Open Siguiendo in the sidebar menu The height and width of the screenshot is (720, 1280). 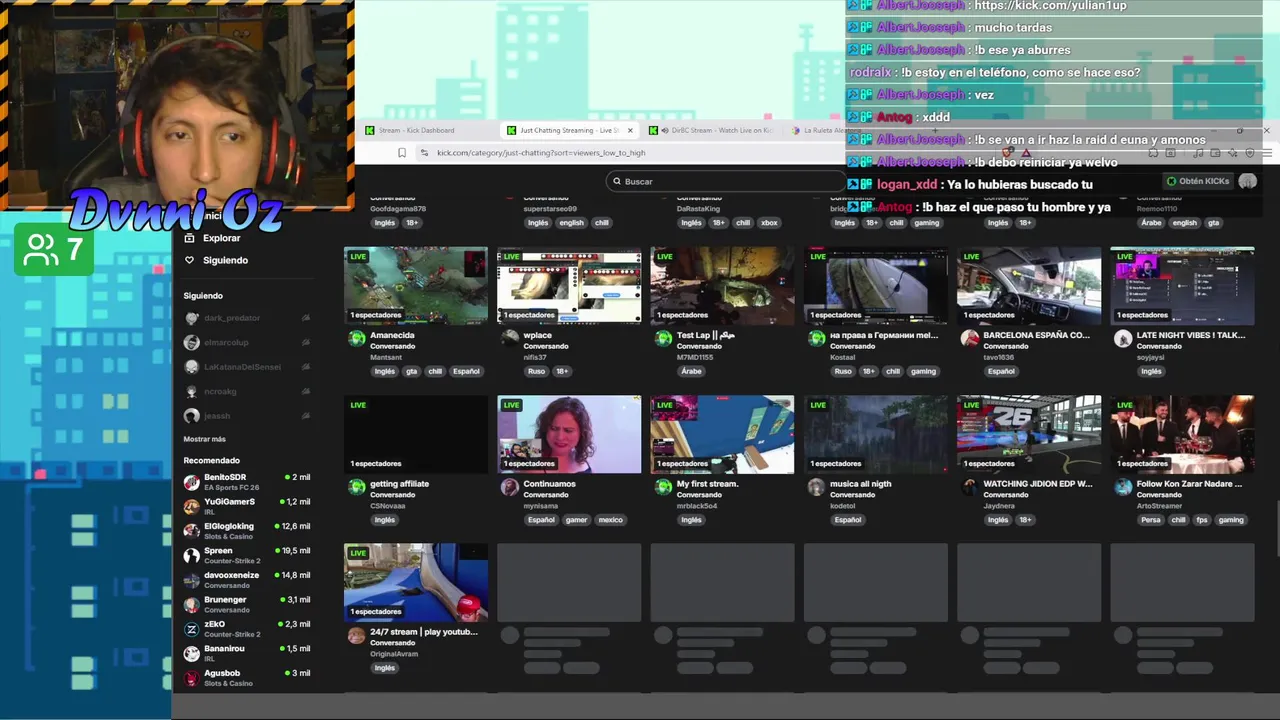tap(225, 260)
